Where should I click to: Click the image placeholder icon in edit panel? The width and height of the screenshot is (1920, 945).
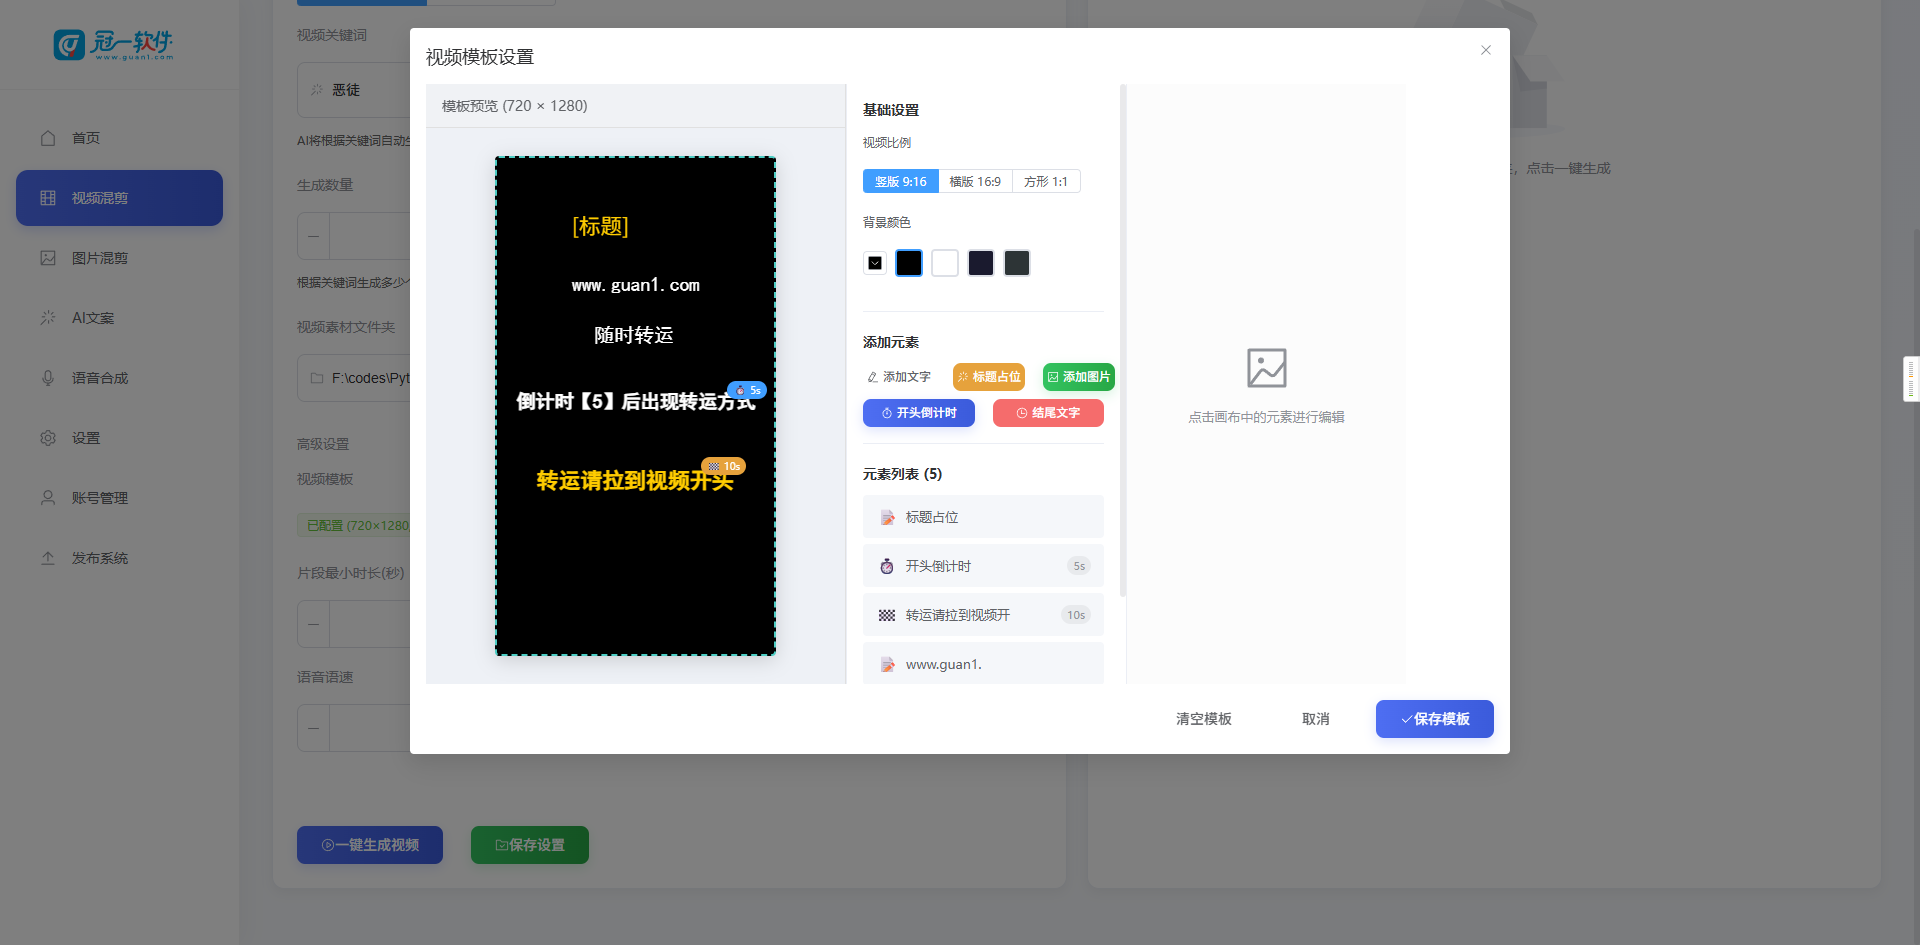[x=1266, y=368]
